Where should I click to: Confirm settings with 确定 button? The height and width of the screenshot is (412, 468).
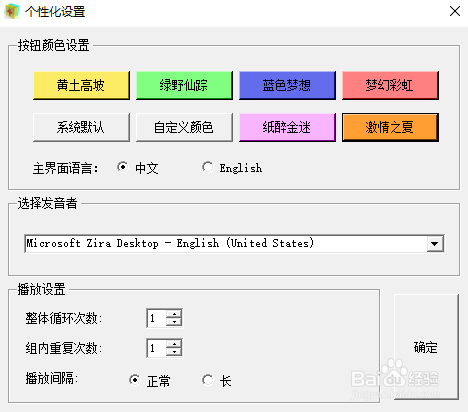point(426,347)
